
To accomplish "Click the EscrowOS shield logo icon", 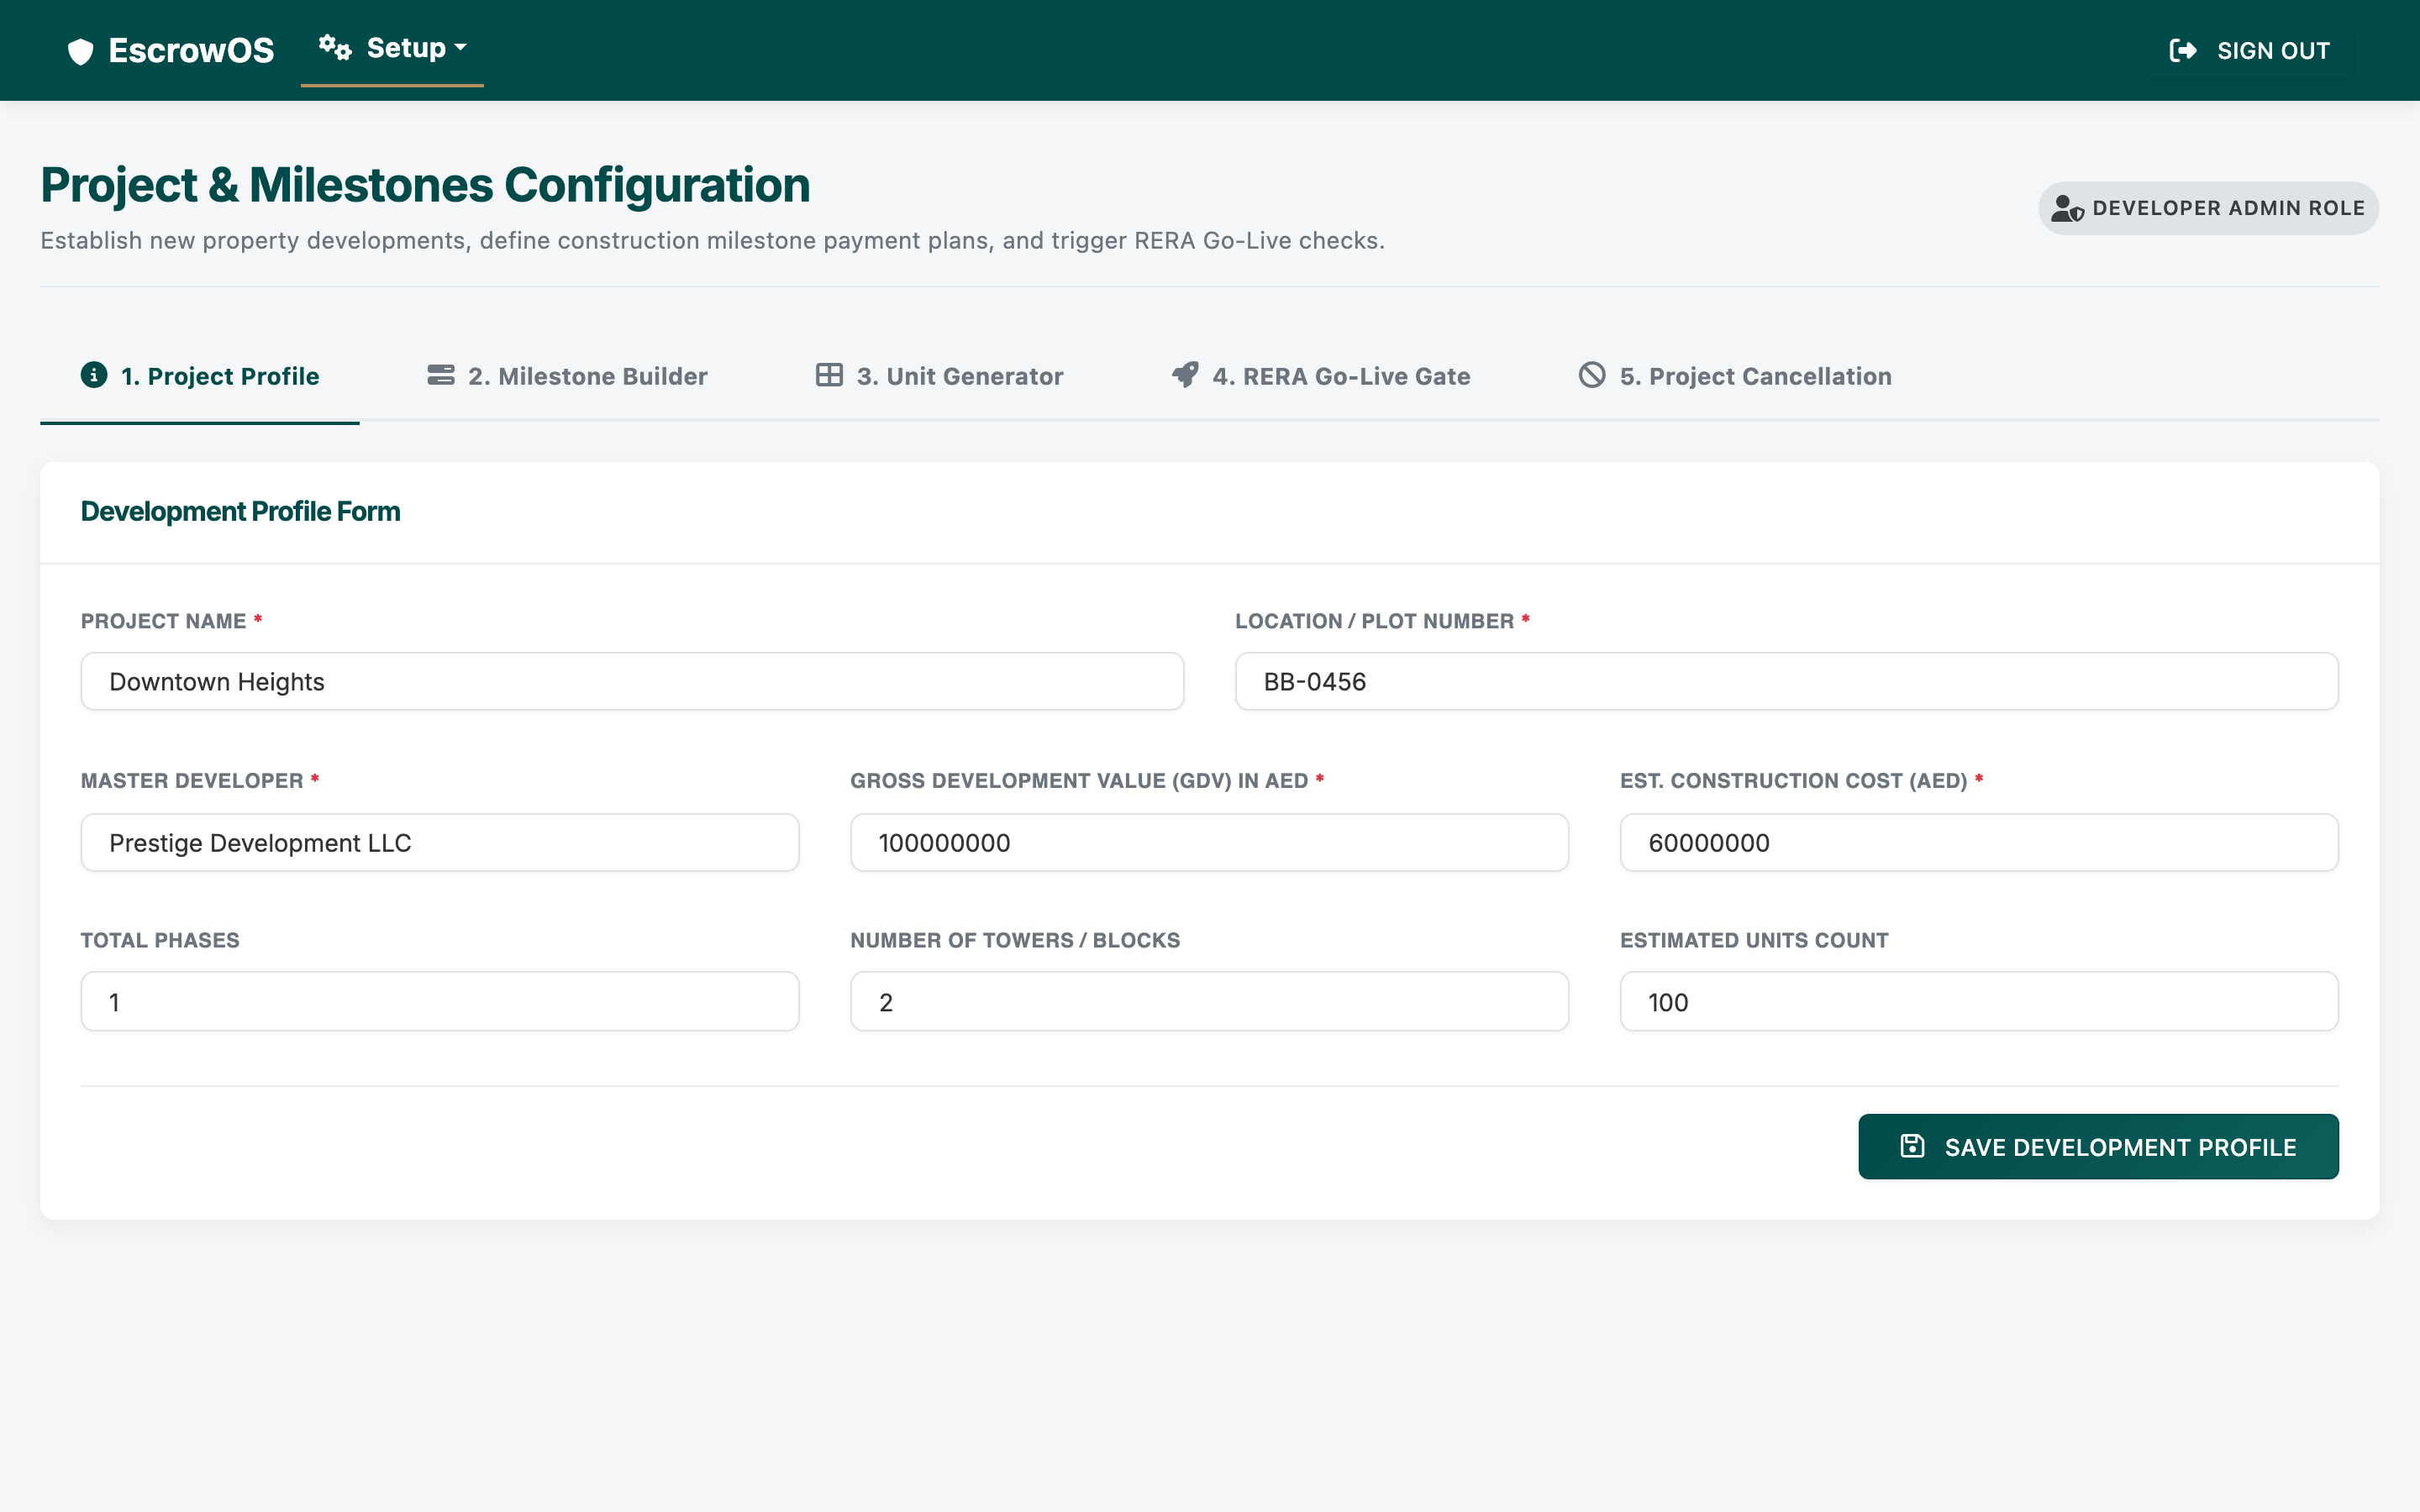I will point(80,51).
